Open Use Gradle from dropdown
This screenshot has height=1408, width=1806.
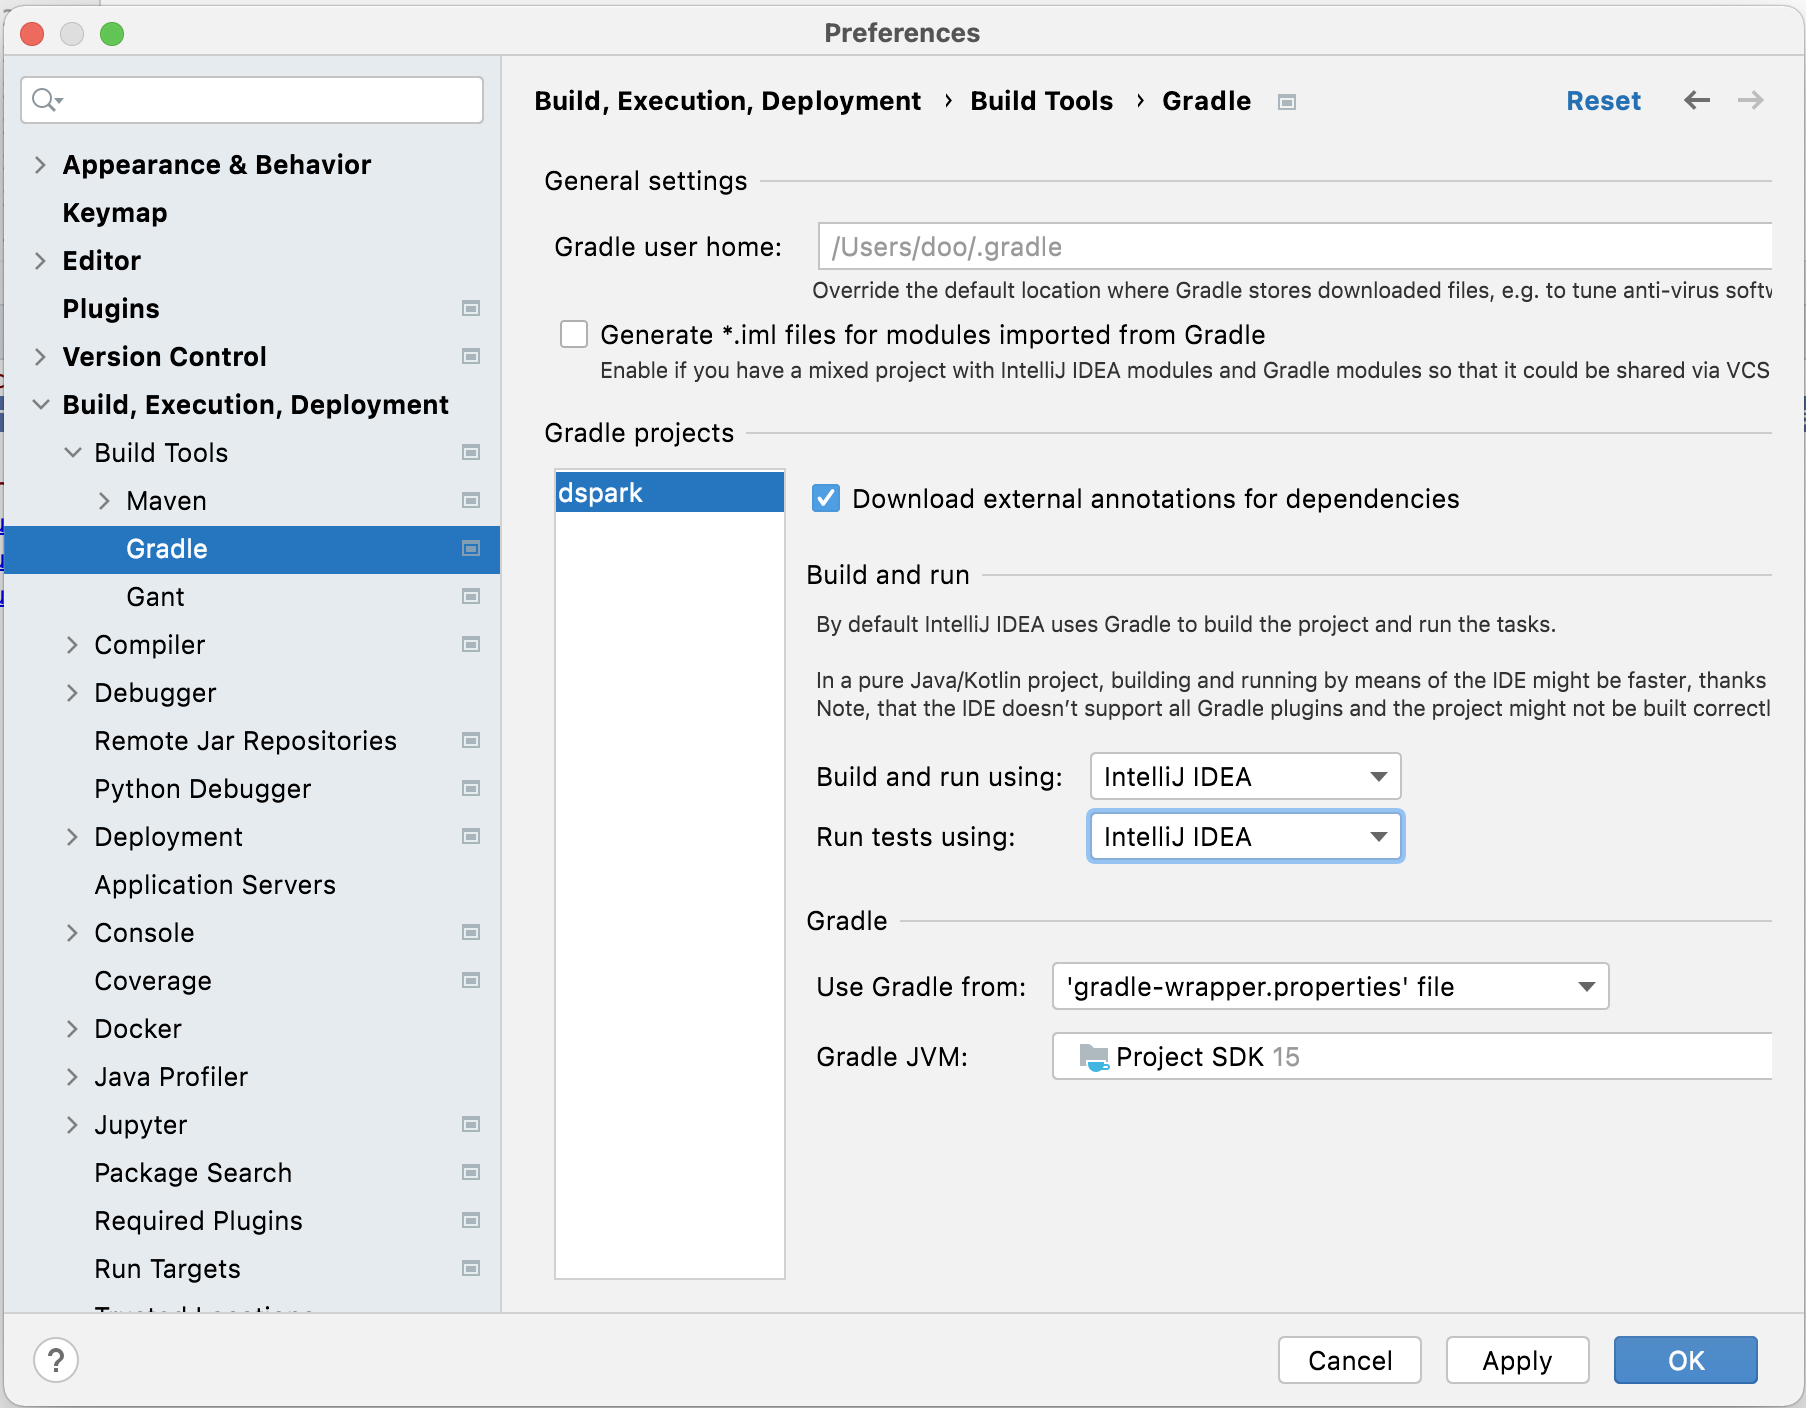click(1330, 986)
